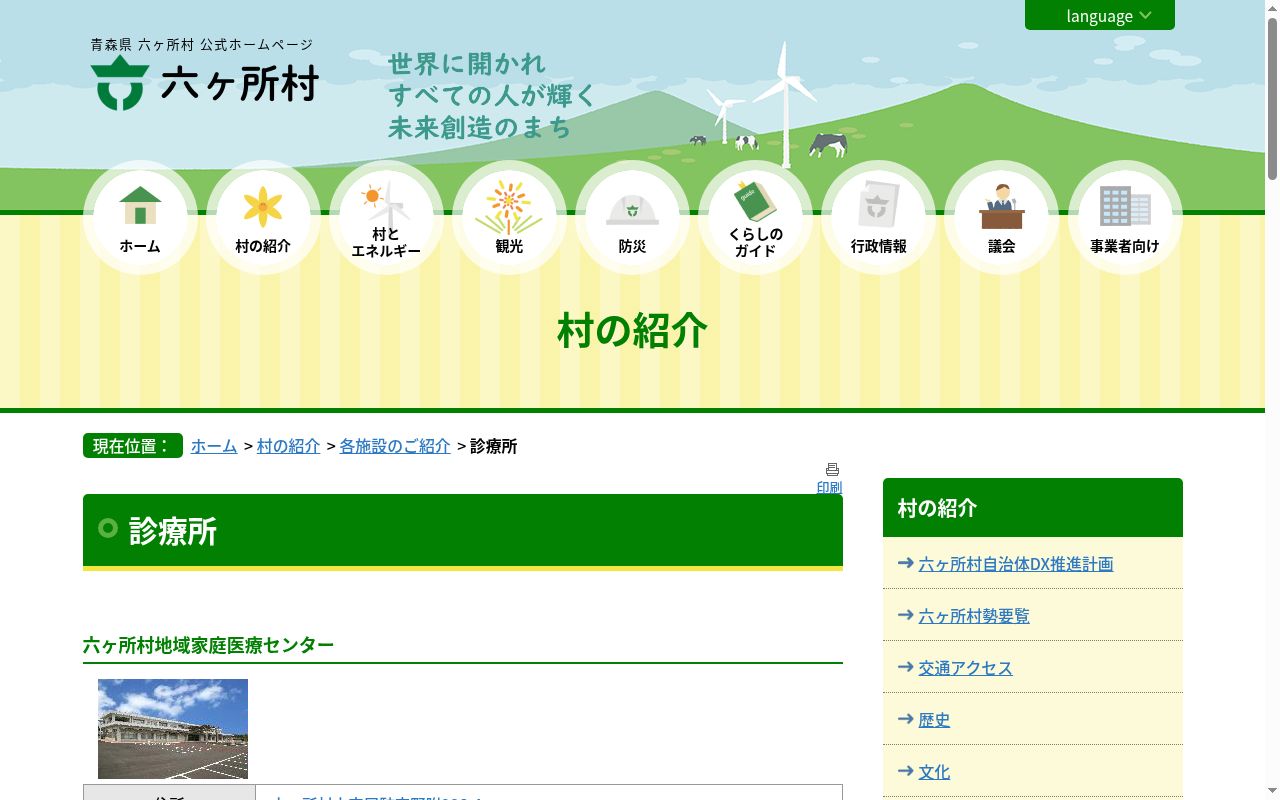
Task: Open 村とエネルギー windmill icon
Action: pyautogui.click(x=386, y=218)
